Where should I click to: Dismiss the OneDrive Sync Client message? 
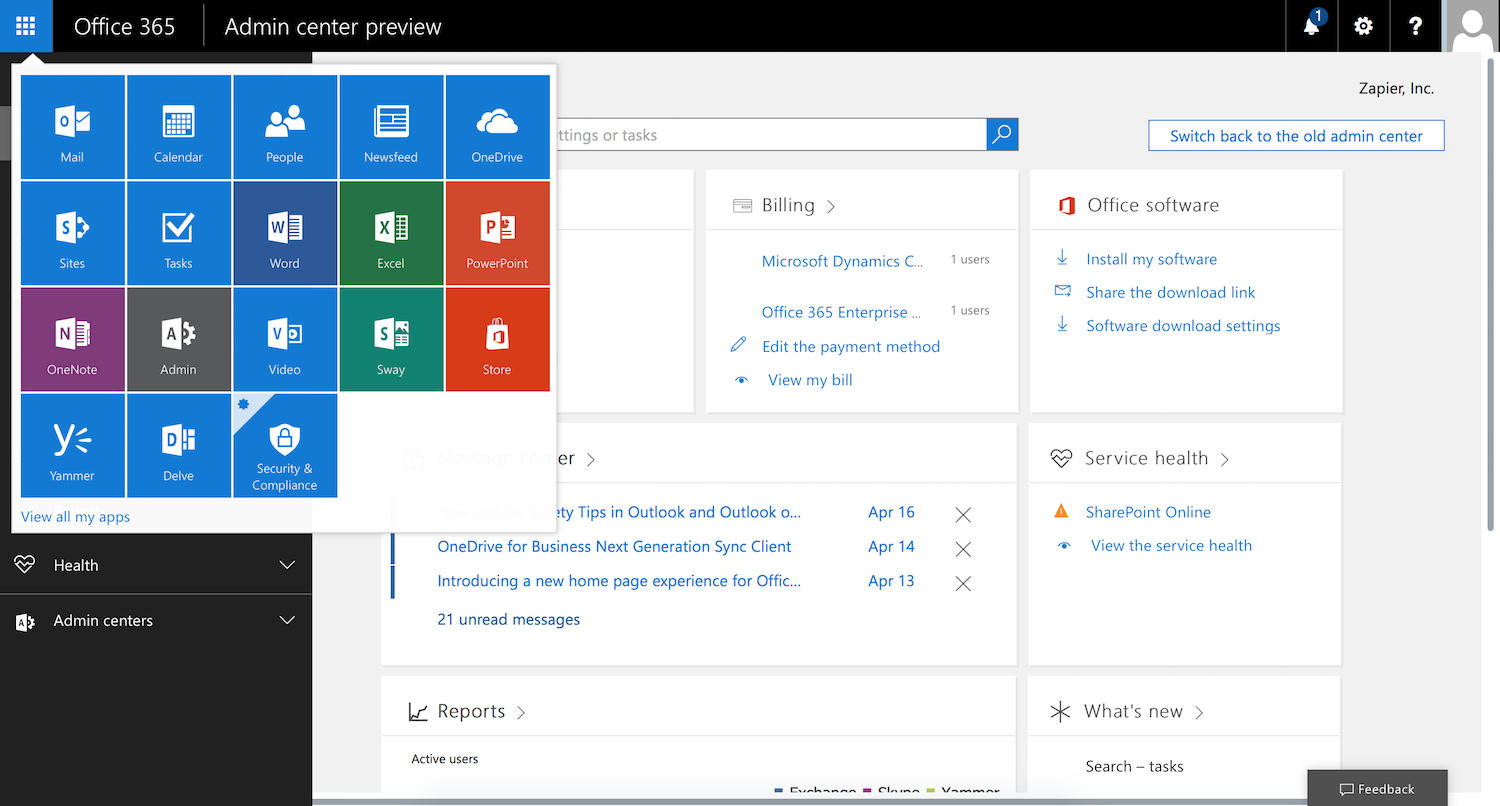click(963, 549)
